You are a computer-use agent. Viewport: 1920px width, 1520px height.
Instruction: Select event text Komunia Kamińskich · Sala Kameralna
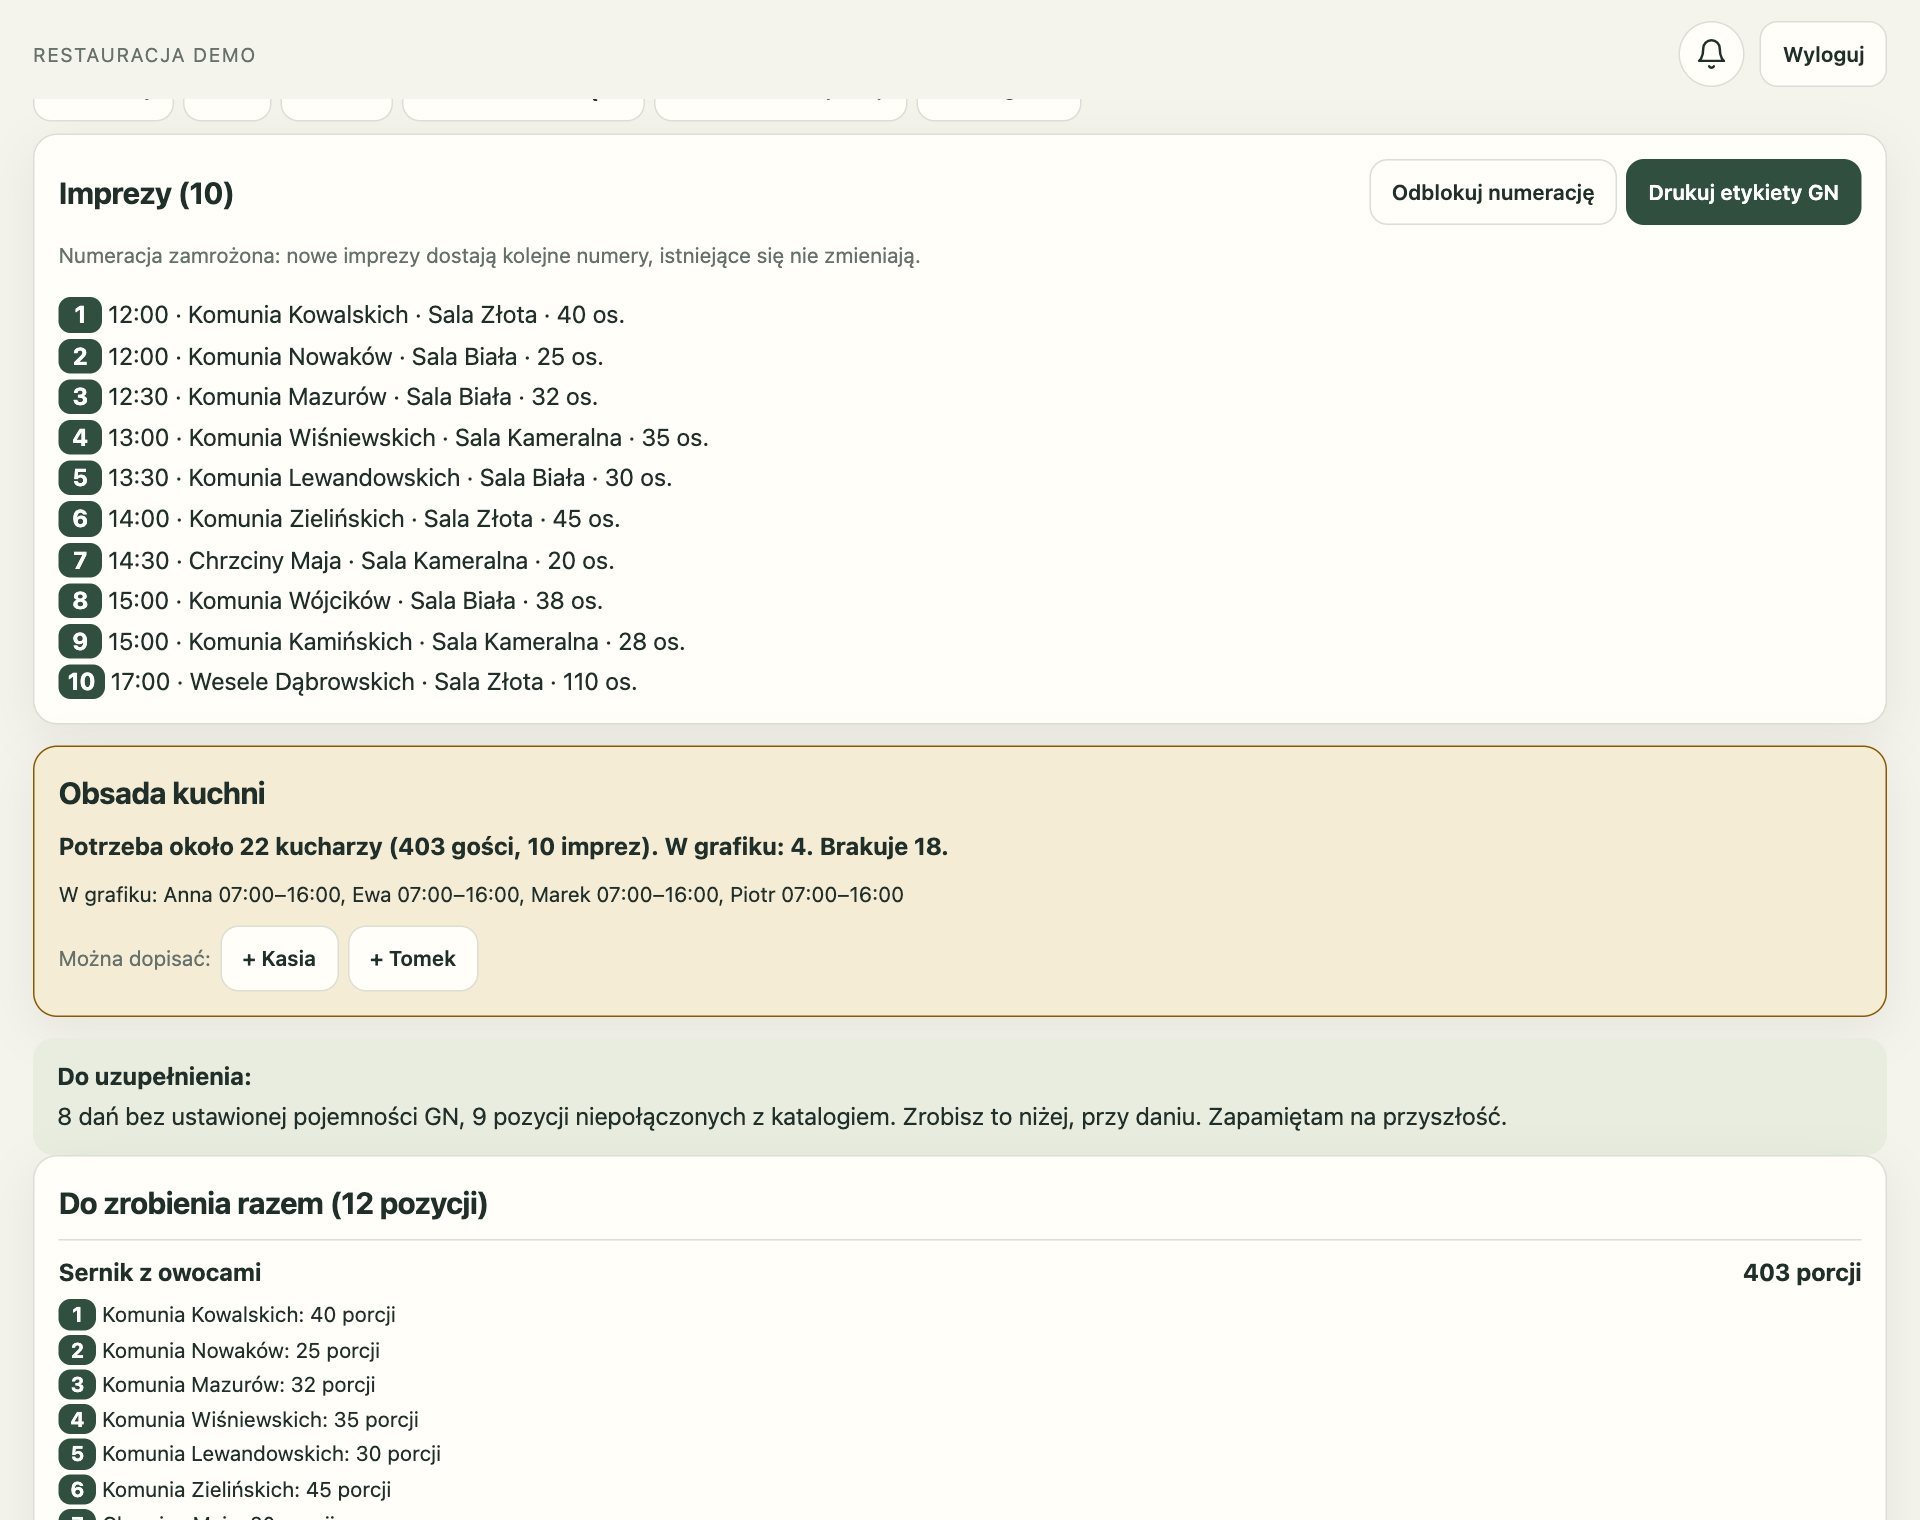(x=394, y=641)
